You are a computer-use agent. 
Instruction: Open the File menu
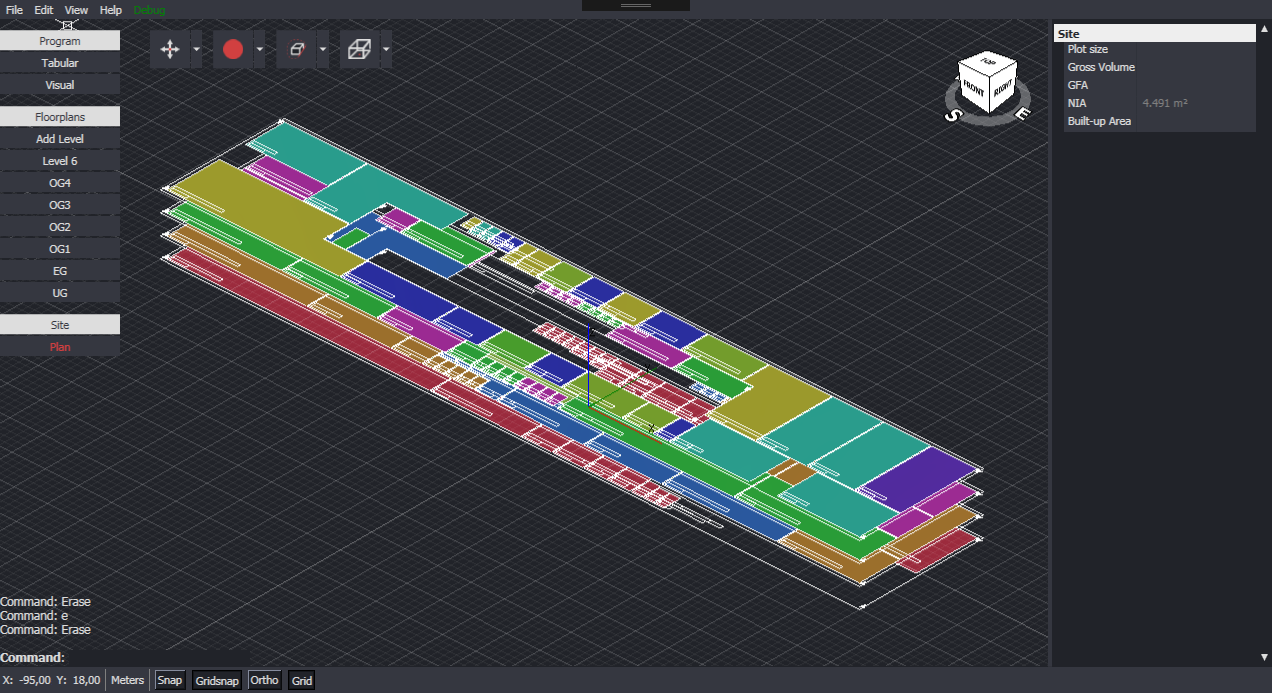click(x=15, y=10)
